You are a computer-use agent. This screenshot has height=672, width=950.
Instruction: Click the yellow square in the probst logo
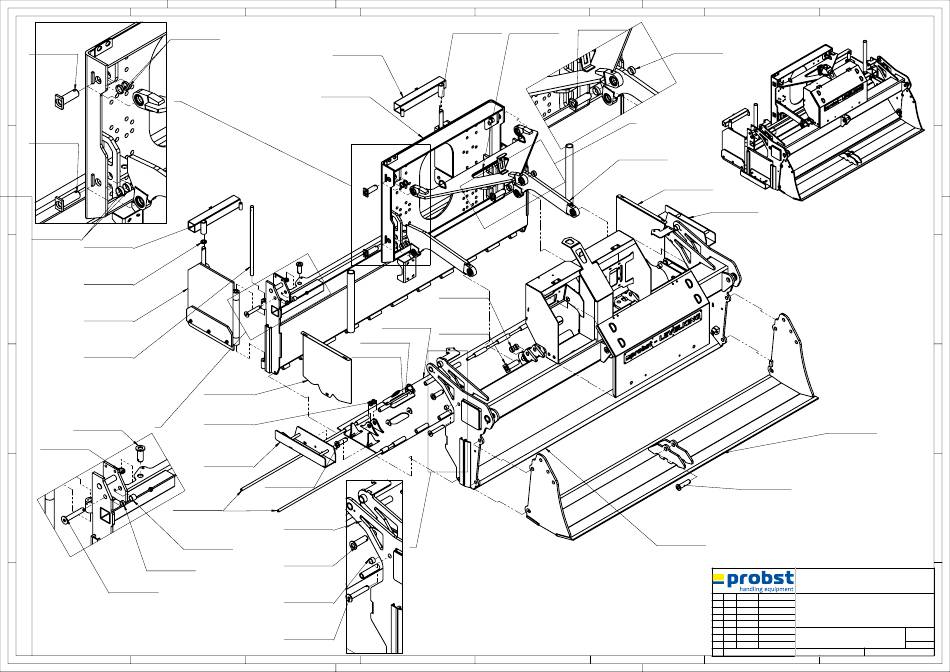pos(719,579)
